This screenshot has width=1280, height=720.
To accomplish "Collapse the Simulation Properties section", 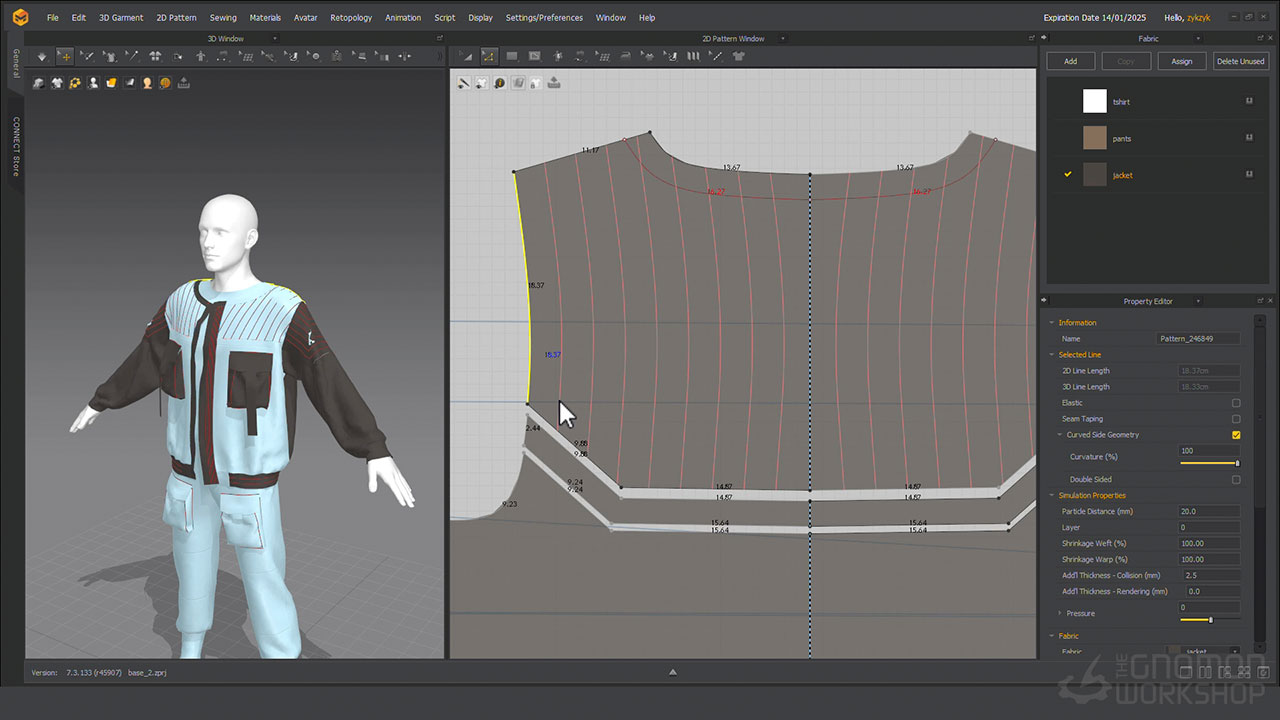I will click(x=1051, y=495).
